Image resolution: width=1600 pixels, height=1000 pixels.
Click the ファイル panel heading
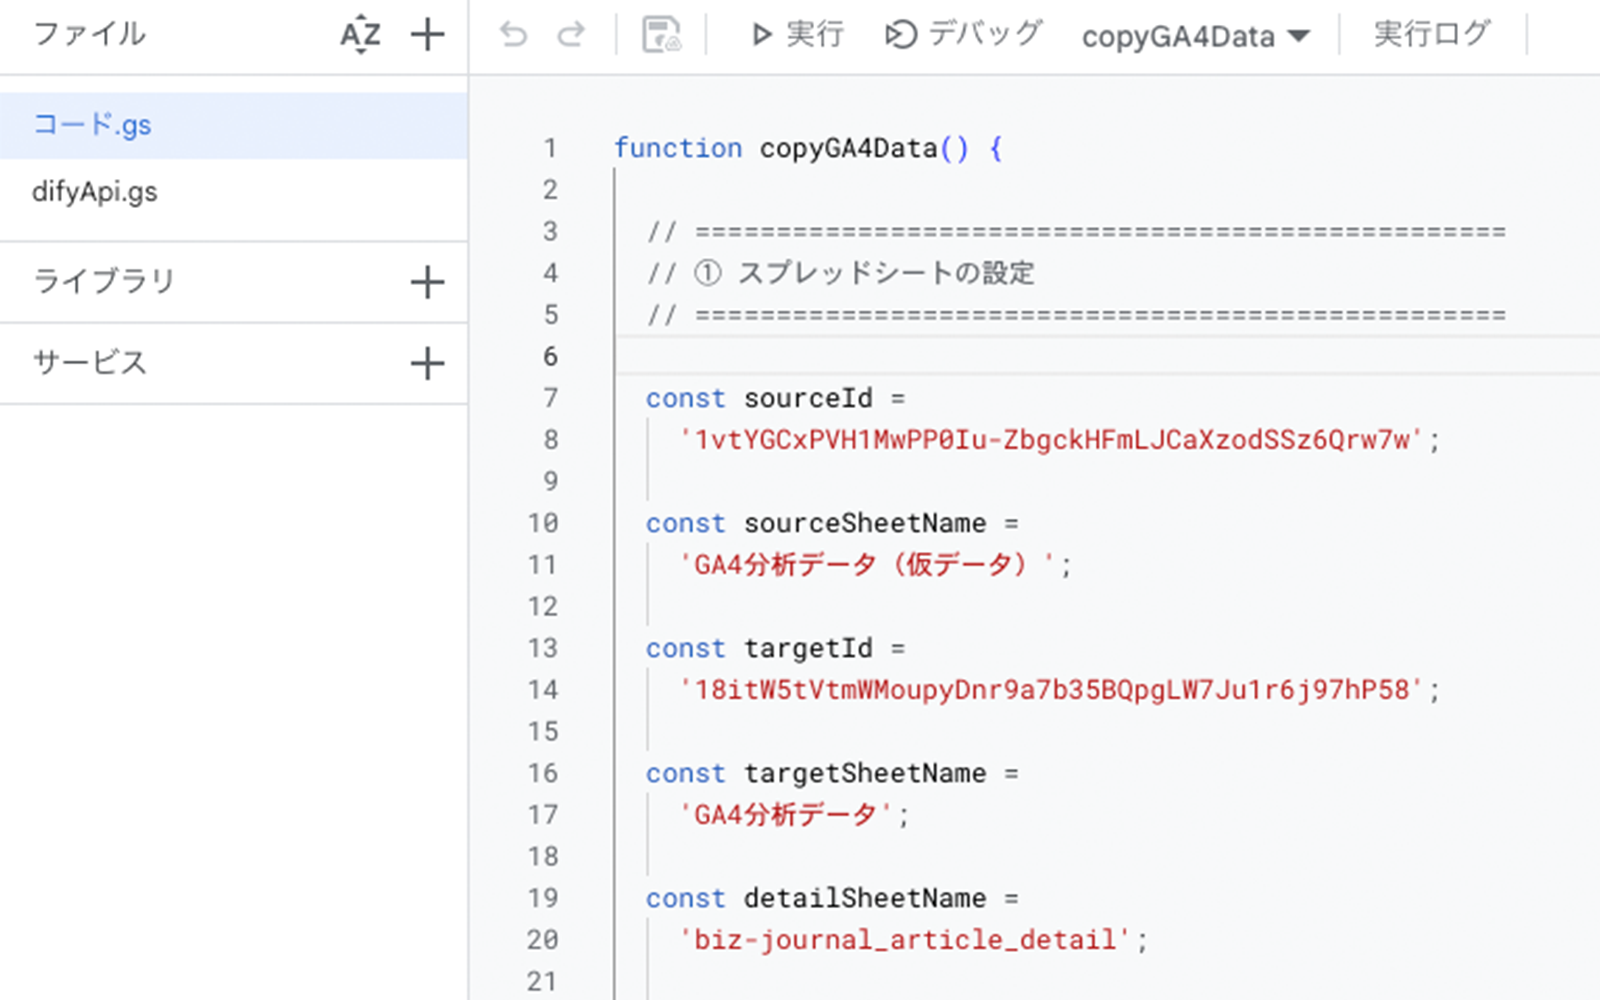point(89,34)
